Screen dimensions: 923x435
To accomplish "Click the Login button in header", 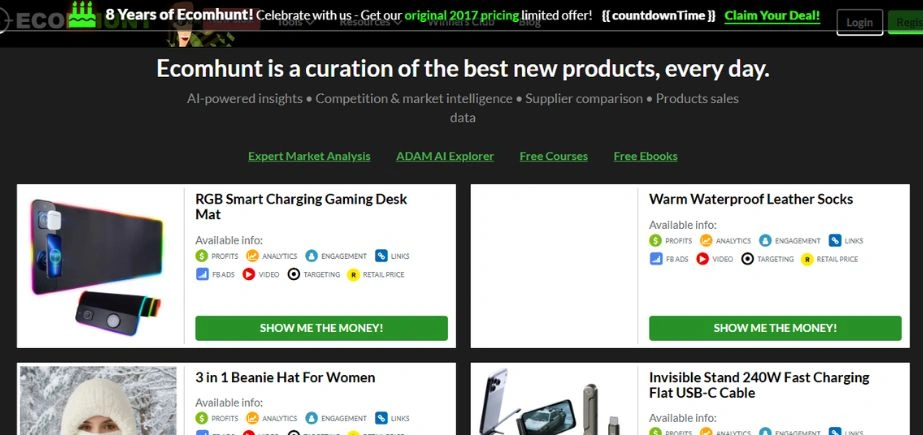I will pyautogui.click(x=859, y=22).
